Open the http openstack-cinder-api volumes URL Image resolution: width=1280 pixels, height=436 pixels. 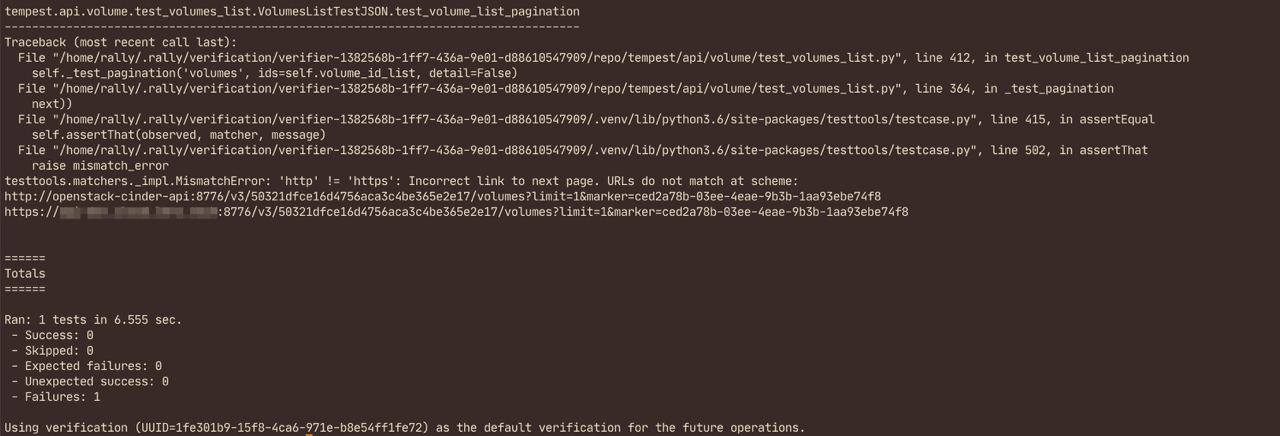click(x=442, y=196)
